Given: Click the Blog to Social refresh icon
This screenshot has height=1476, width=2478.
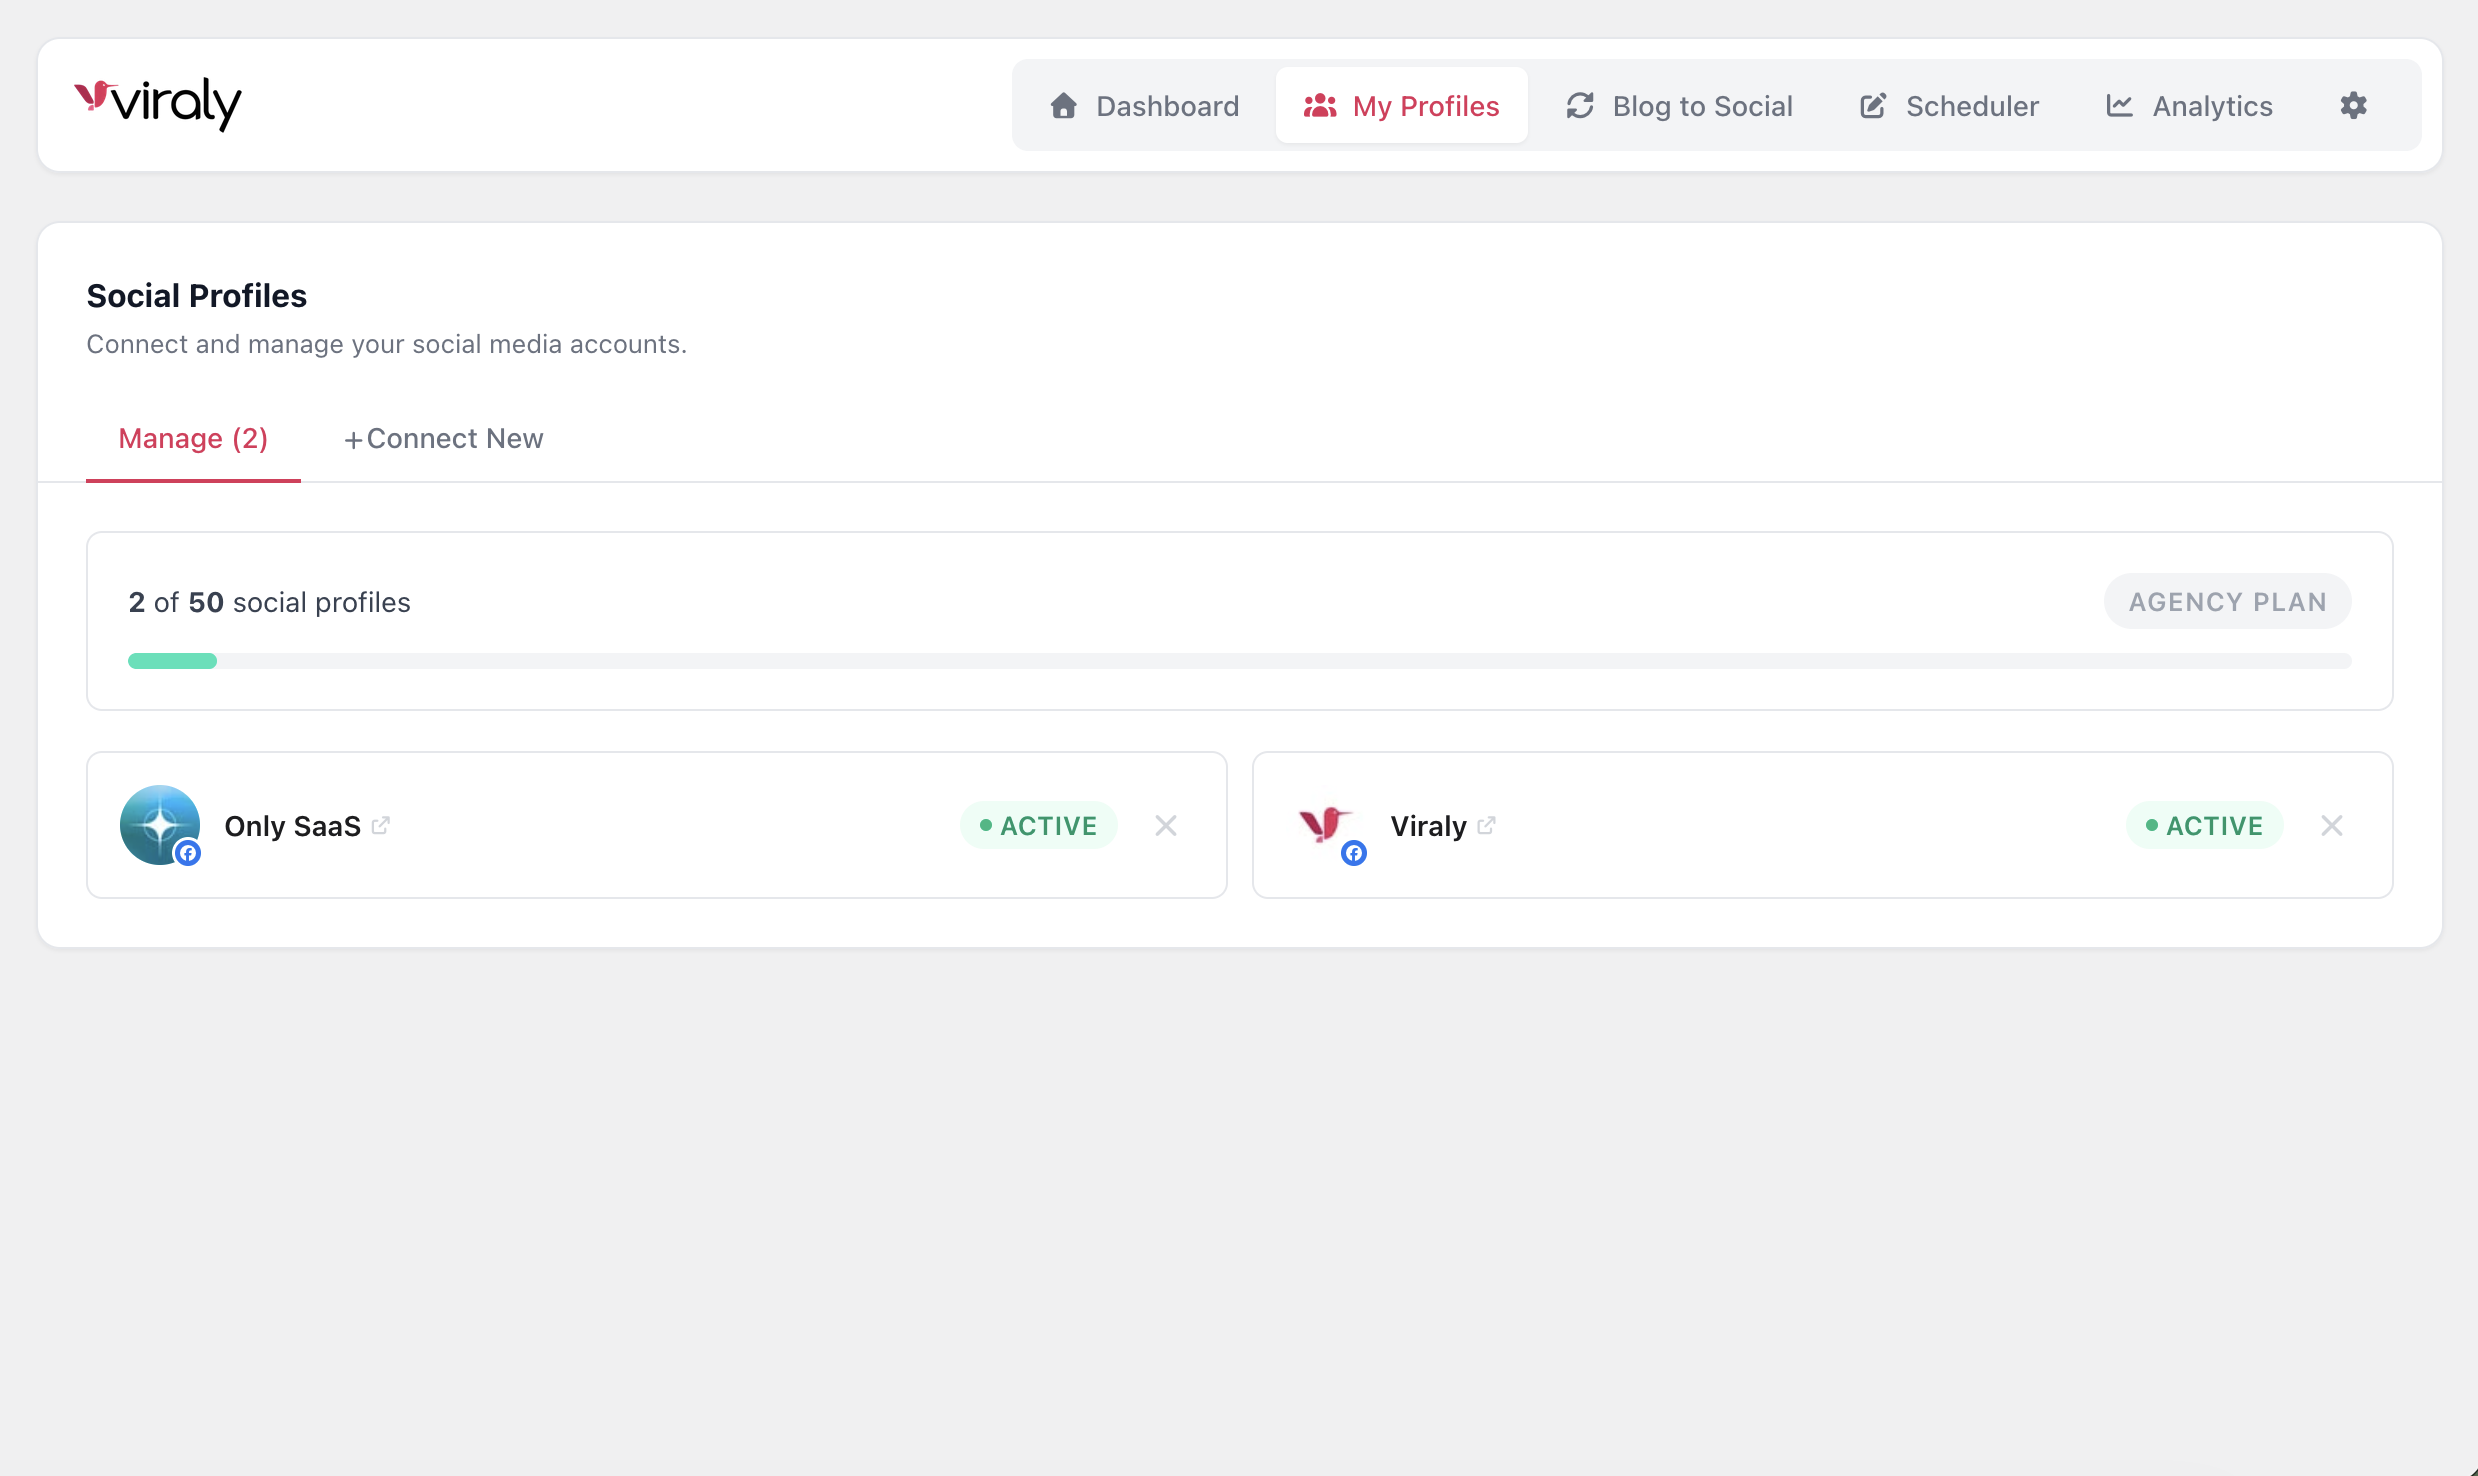Looking at the screenshot, I should point(1579,105).
